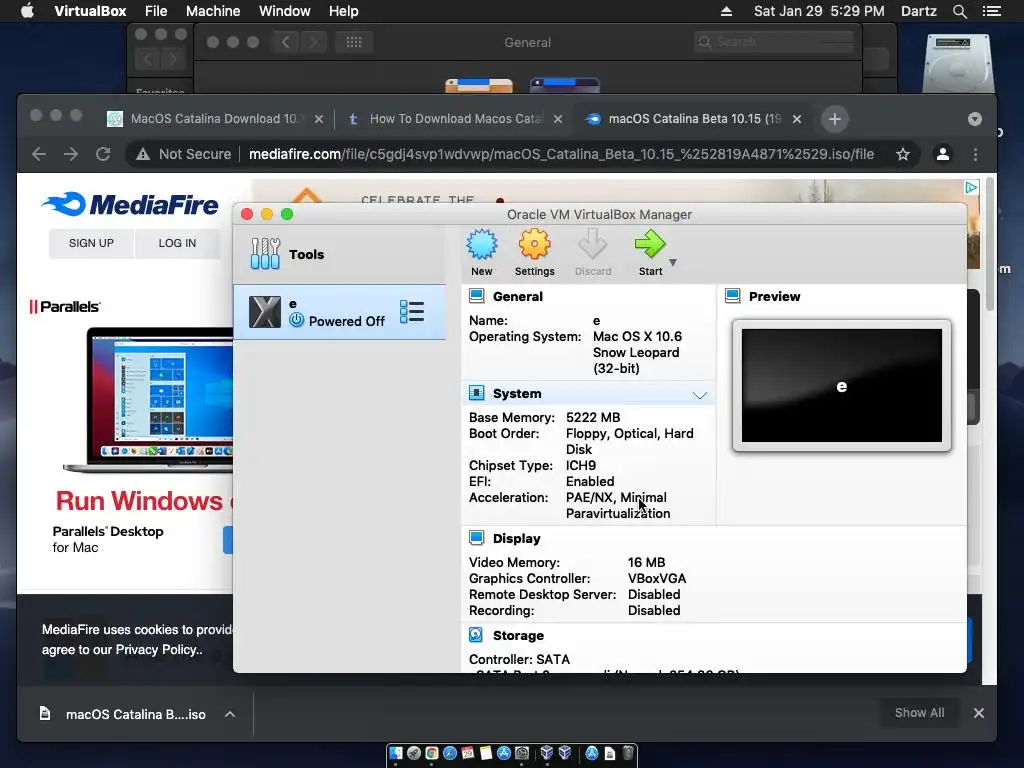Screen dimensions: 1024x768
Task: Open Safari from the Dock
Action: point(449,753)
